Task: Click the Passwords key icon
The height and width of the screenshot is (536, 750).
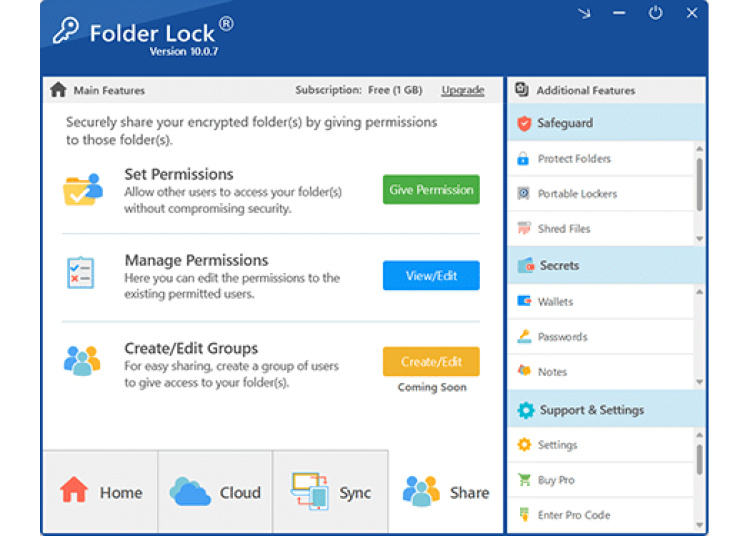Action: point(523,337)
